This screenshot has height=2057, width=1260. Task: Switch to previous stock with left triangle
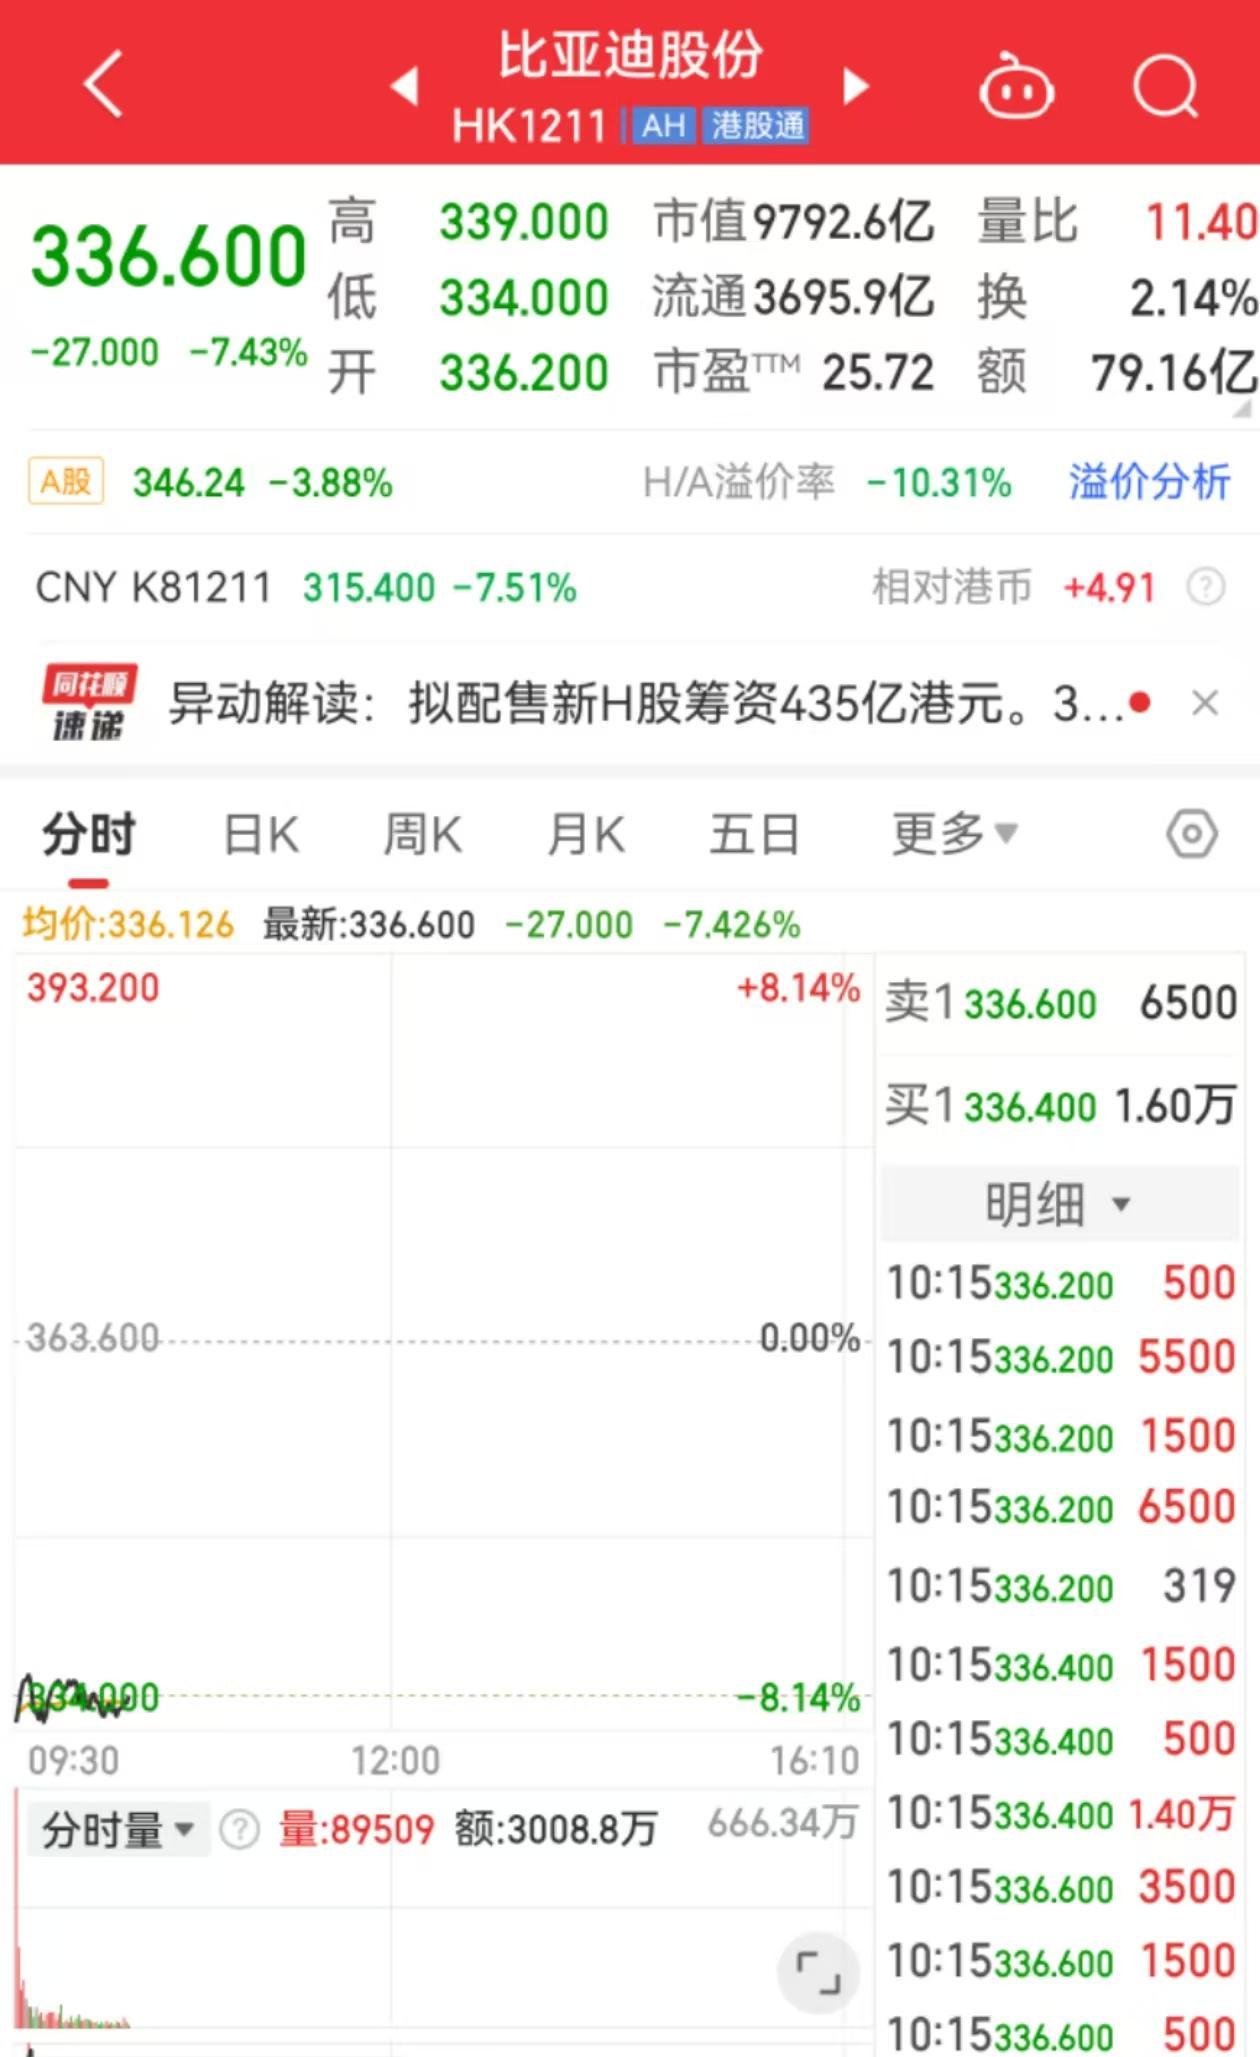[405, 86]
